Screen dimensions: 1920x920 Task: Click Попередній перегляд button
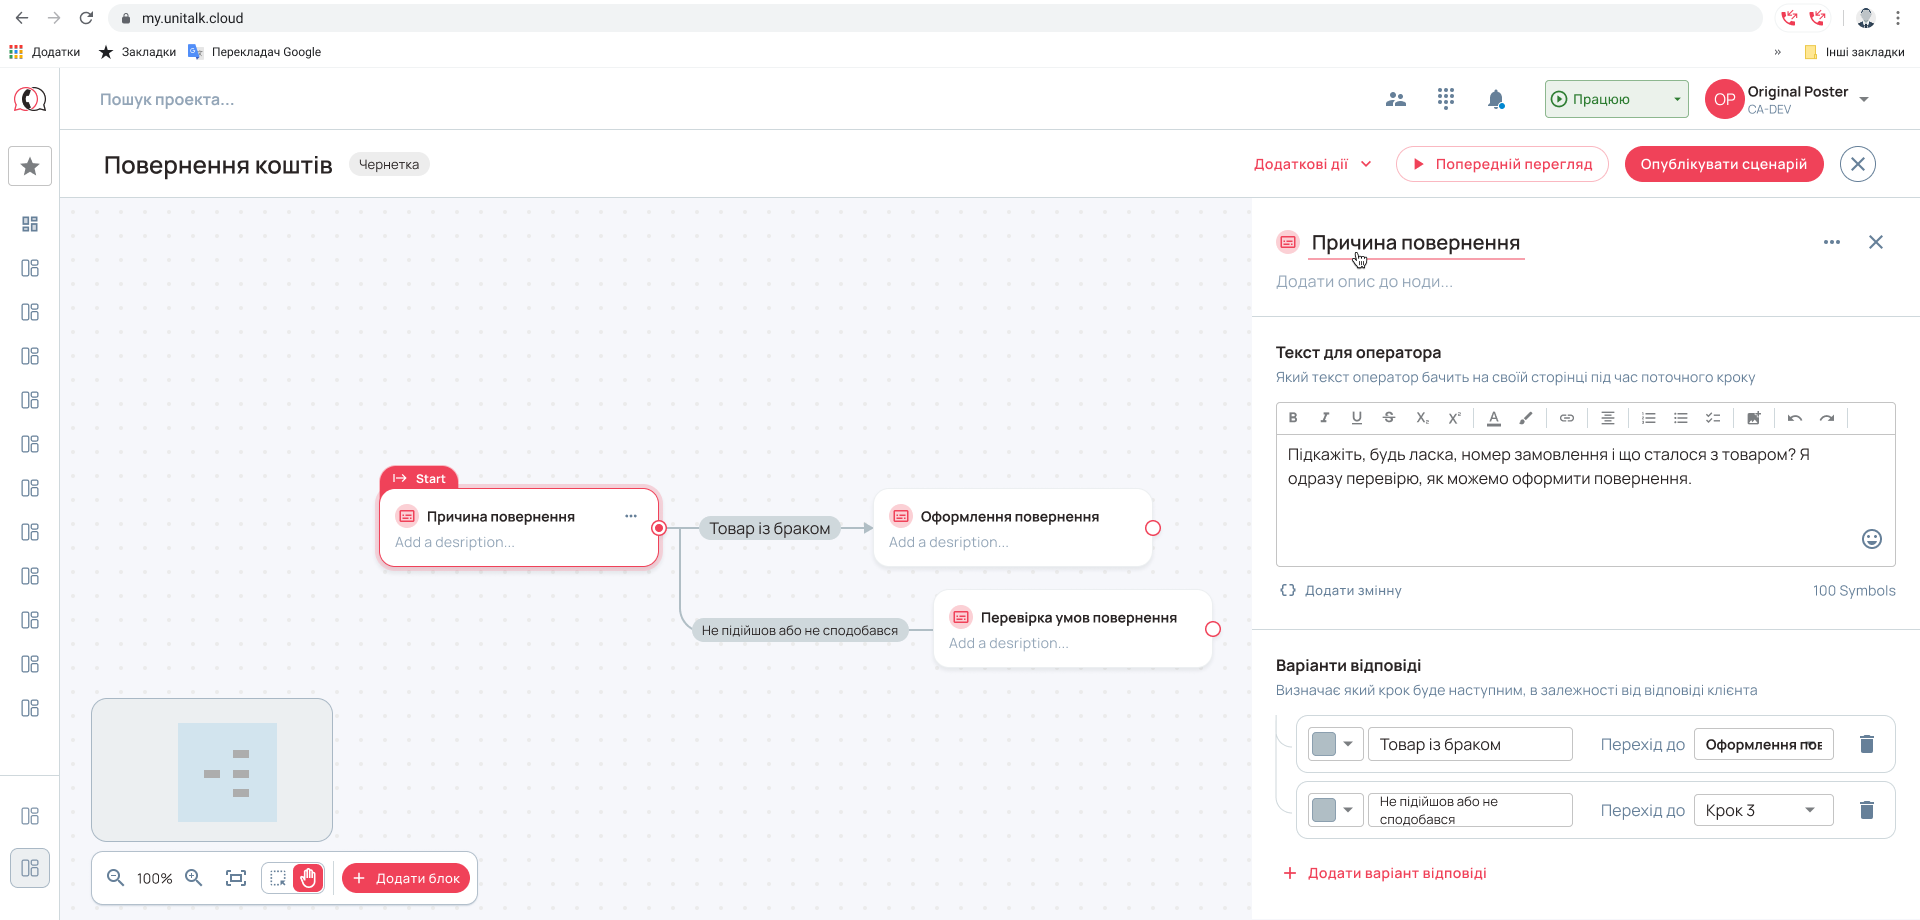coord(1502,164)
